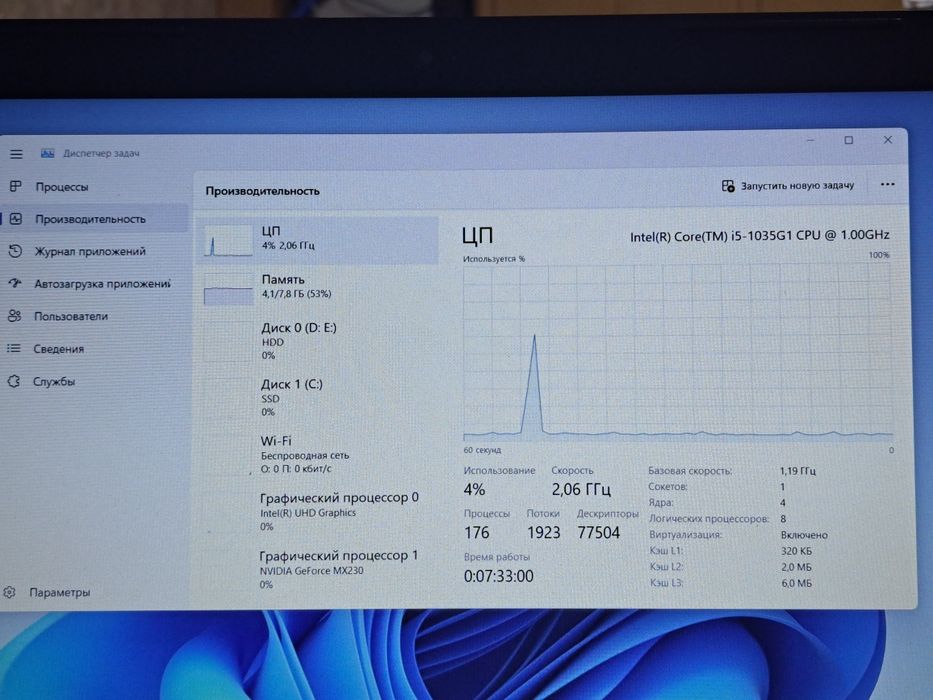Click the Логических процессоров value 8
This screenshot has width=933, height=700.
(783, 519)
